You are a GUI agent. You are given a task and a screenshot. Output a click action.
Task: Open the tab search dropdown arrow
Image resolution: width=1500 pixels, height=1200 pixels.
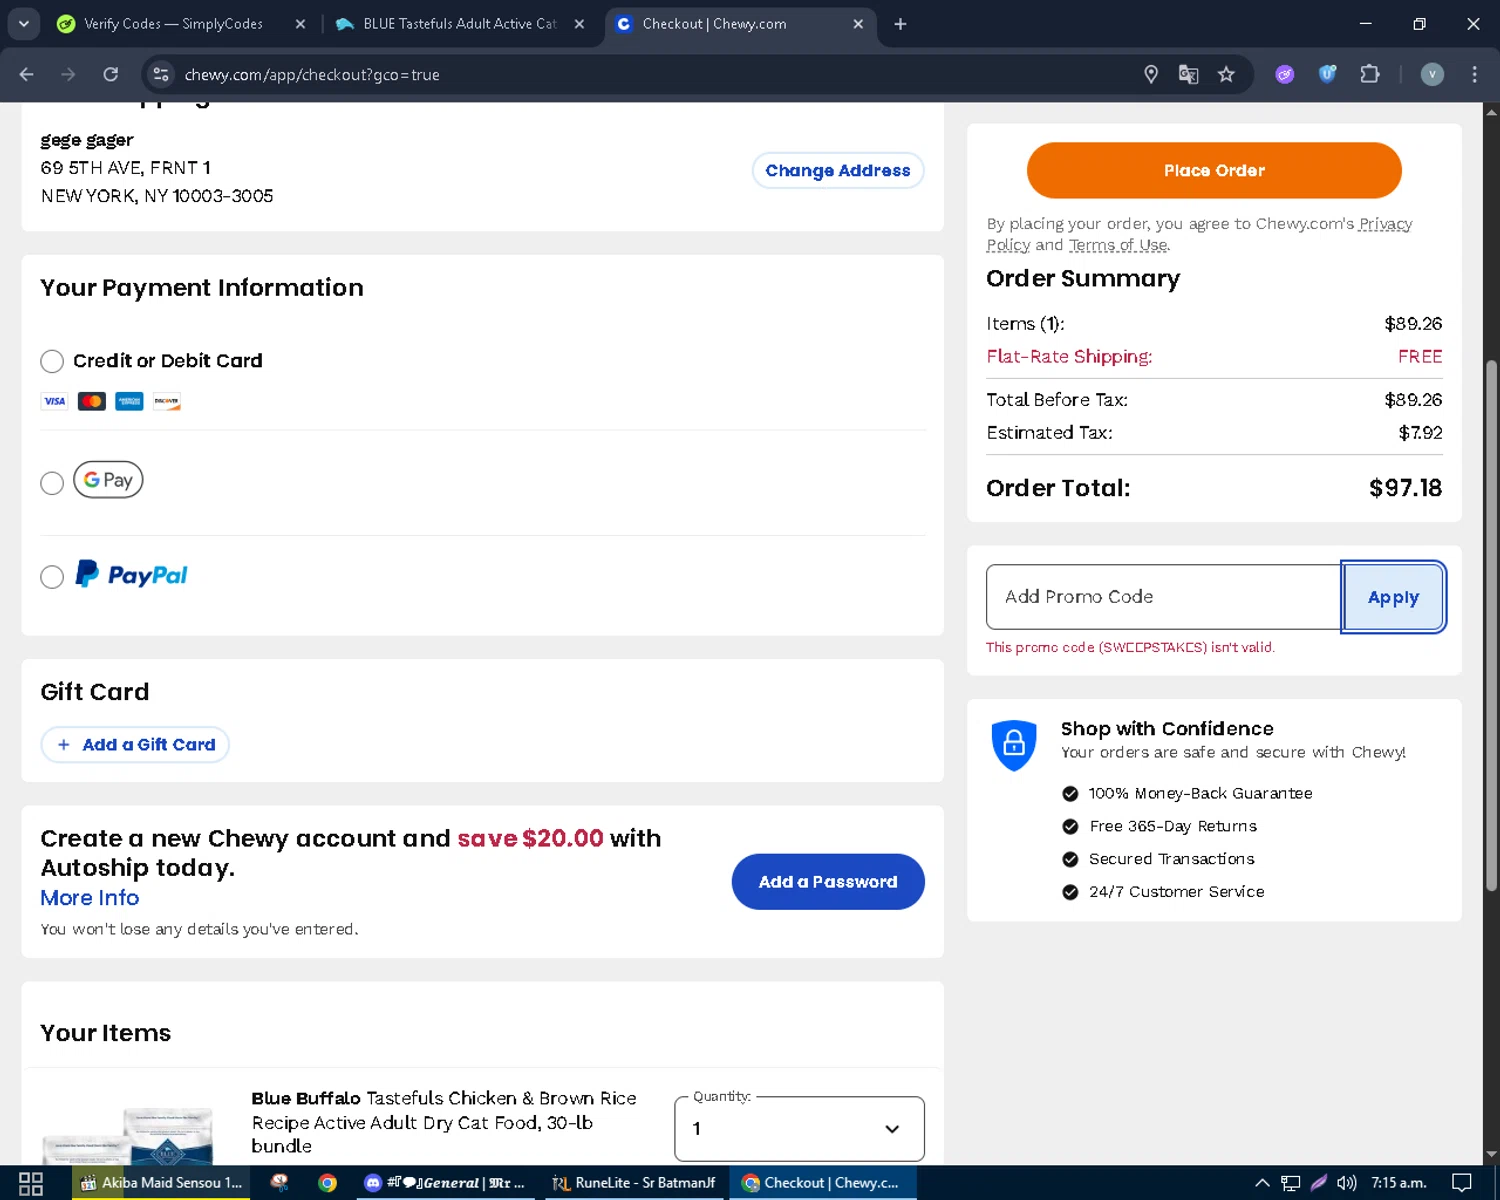tap(23, 23)
